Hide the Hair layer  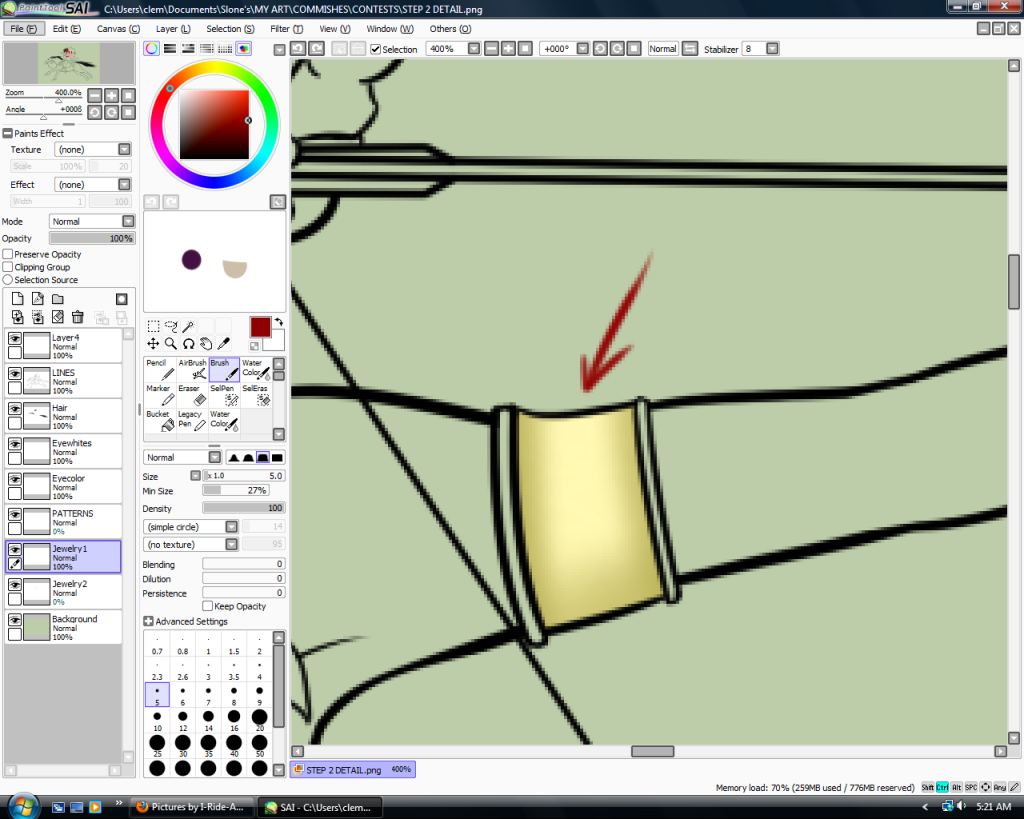coord(15,409)
